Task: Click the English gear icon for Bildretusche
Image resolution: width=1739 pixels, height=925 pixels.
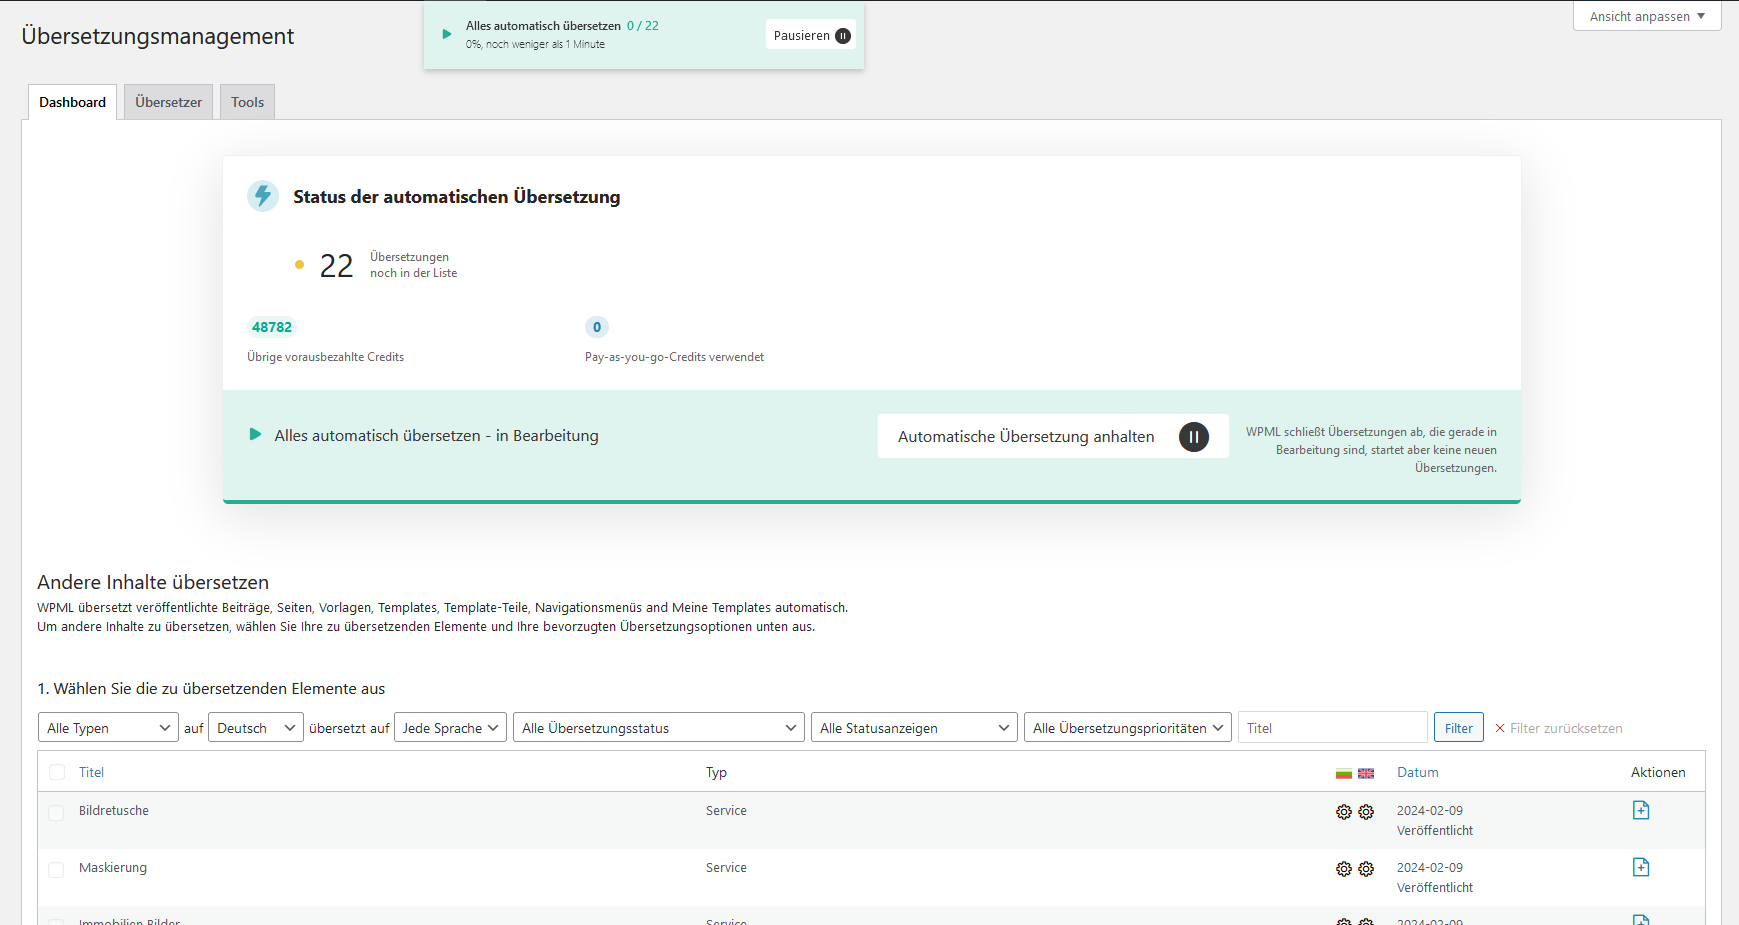Action: click(x=1366, y=812)
